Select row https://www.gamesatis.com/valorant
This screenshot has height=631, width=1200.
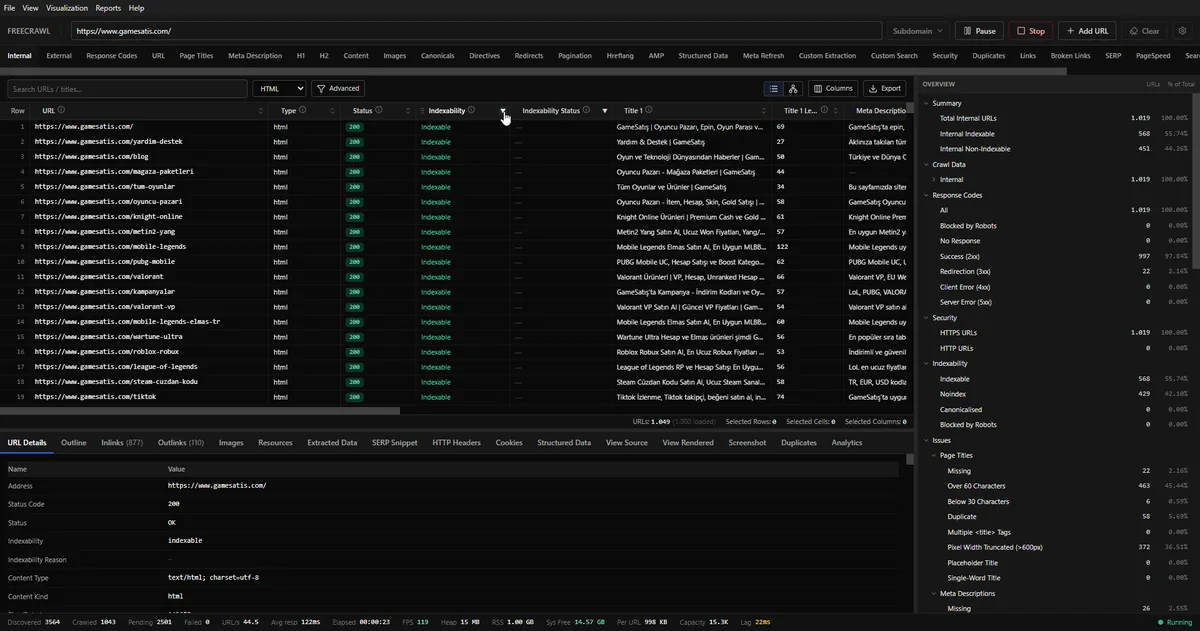(456, 276)
